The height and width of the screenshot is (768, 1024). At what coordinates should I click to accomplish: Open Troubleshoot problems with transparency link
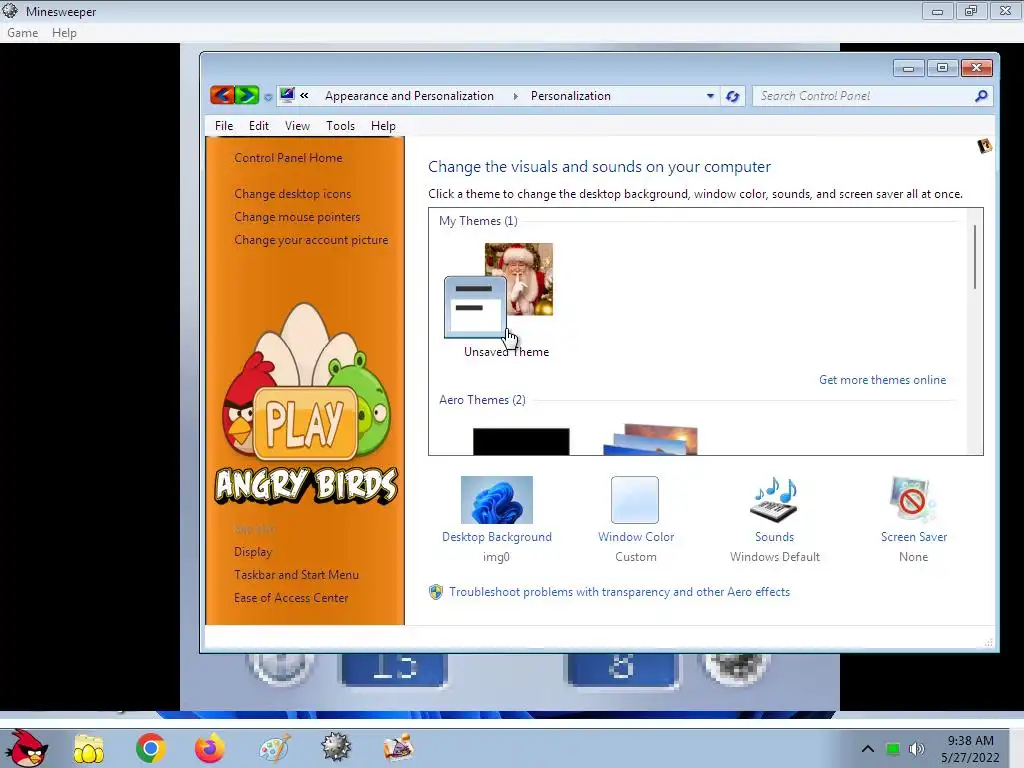point(619,592)
